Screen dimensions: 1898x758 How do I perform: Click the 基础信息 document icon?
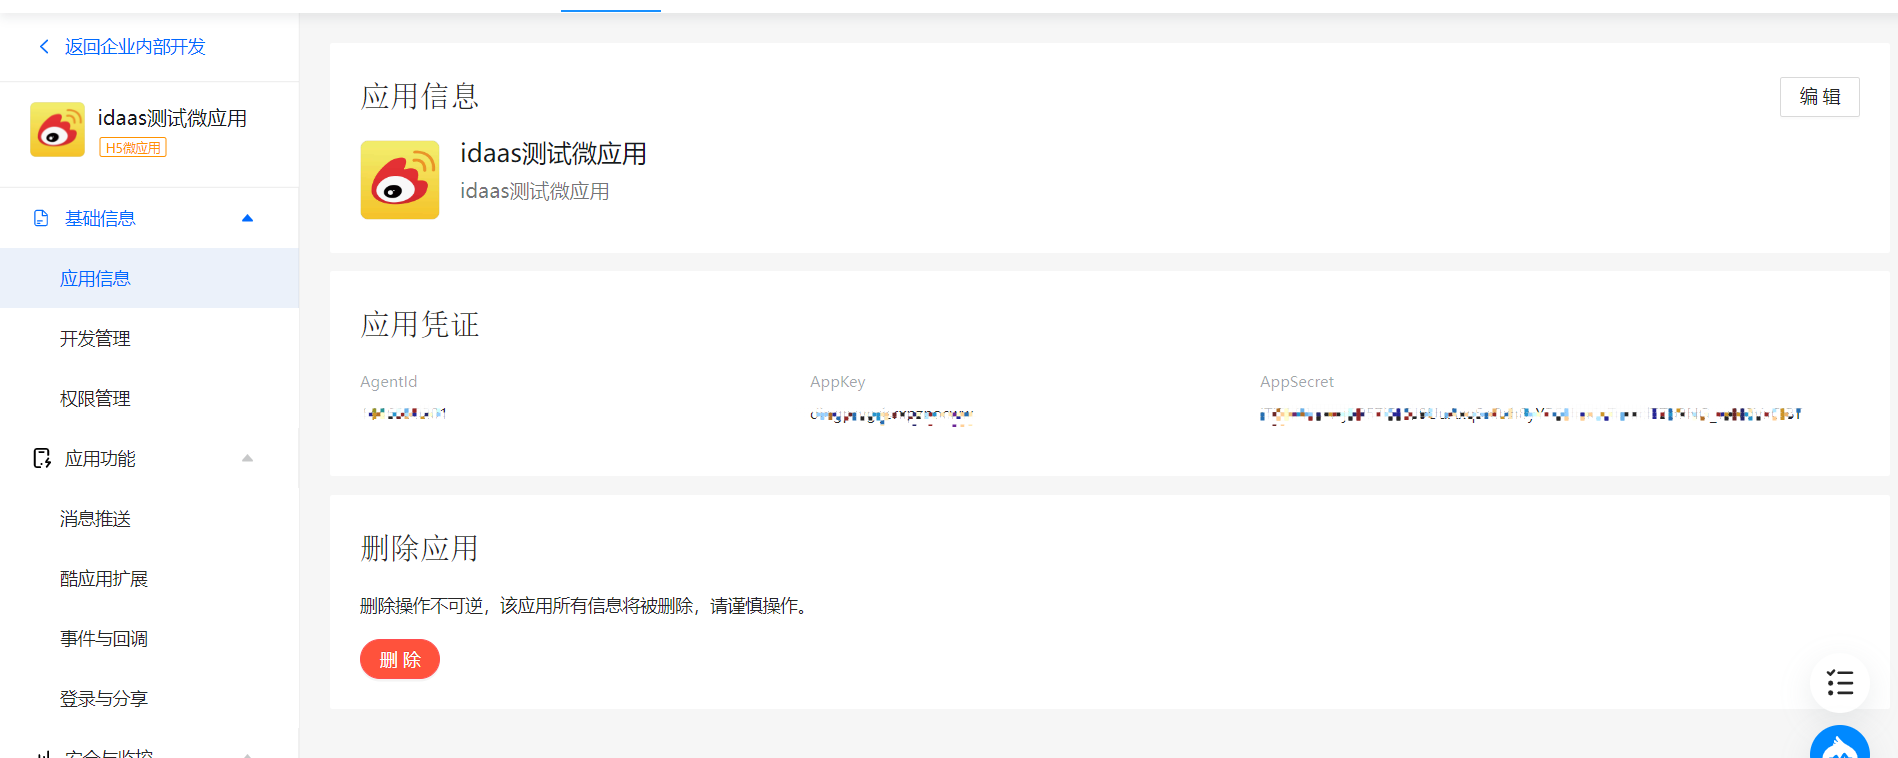point(41,218)
